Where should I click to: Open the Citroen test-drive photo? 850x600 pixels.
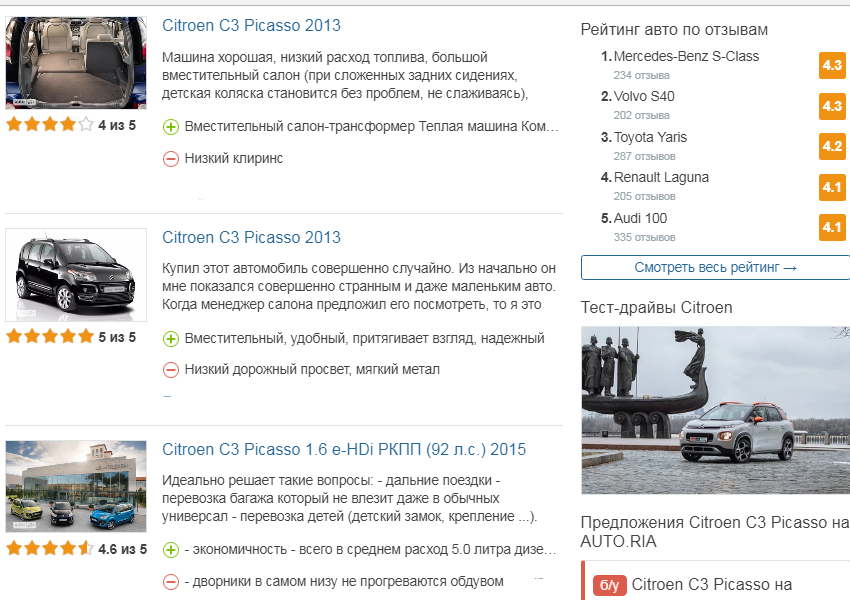716,410
